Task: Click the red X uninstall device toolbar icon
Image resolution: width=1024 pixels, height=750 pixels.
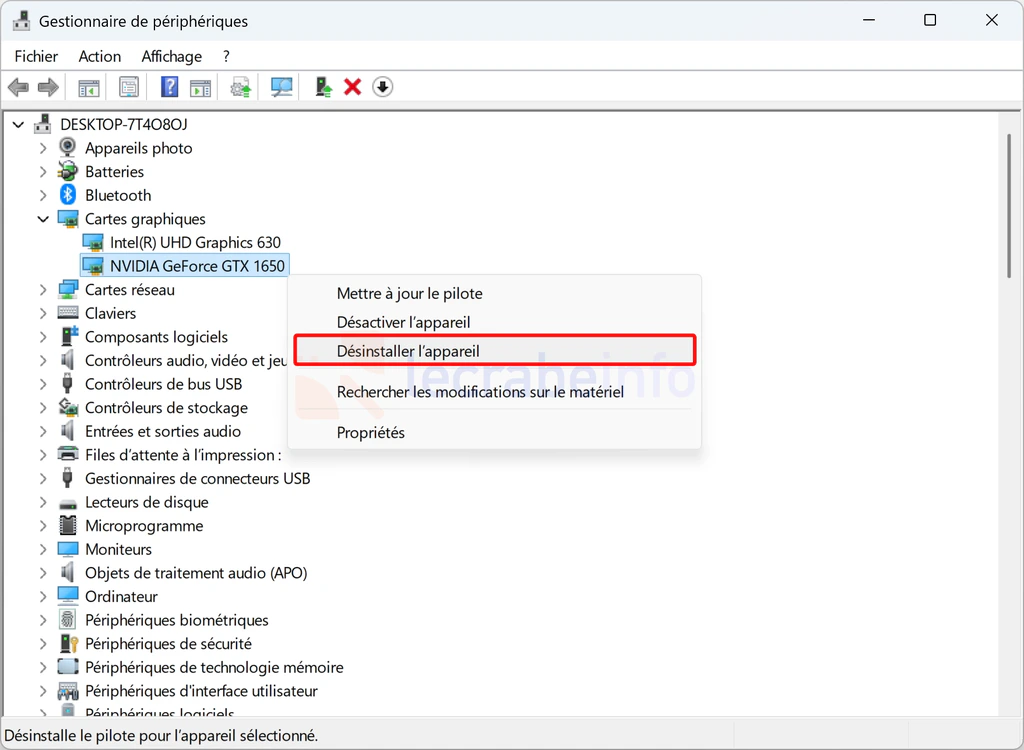Action: click(352, 87)
